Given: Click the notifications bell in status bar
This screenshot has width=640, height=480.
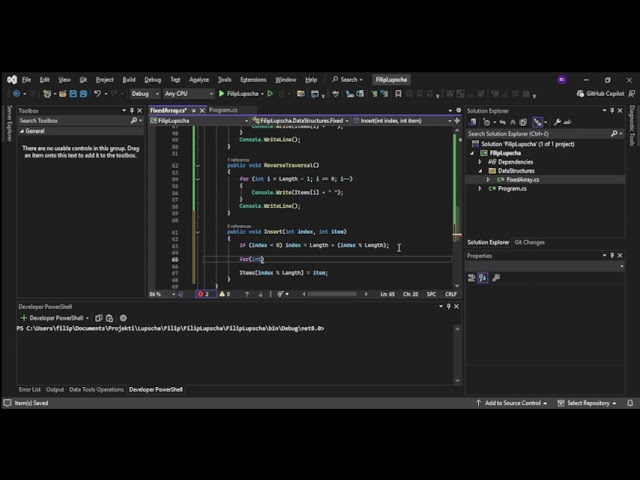Looking at the screenshot, I should click(630, 403).
